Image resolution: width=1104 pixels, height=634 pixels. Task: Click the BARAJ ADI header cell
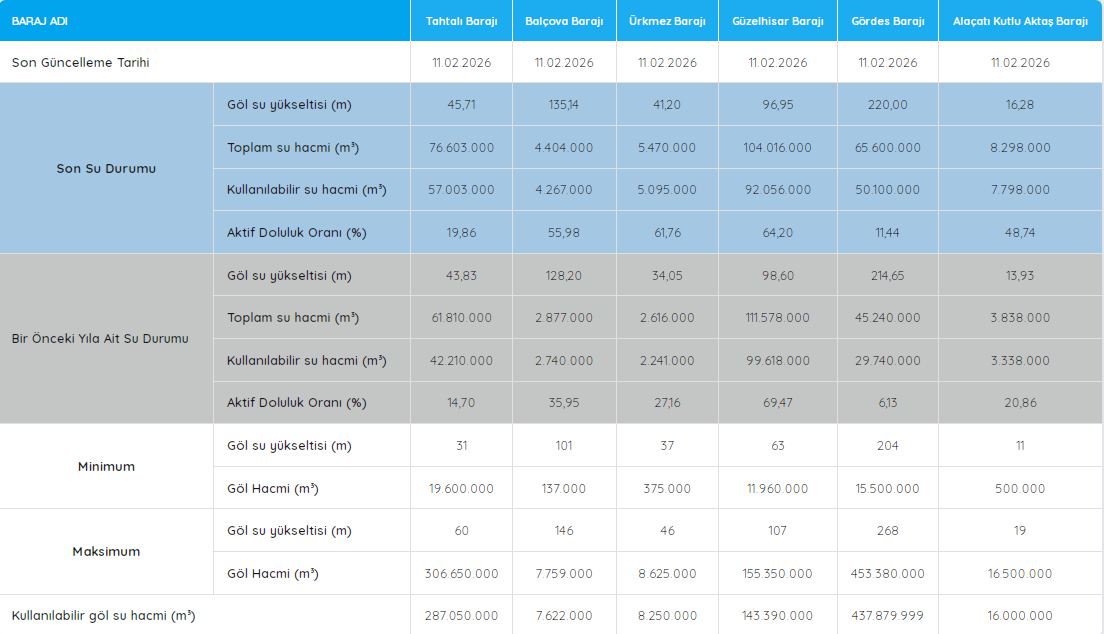tap(40, 21)
